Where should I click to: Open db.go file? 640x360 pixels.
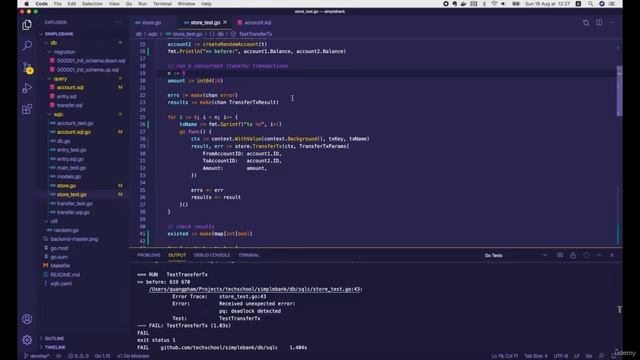click(x=63, y=141)
